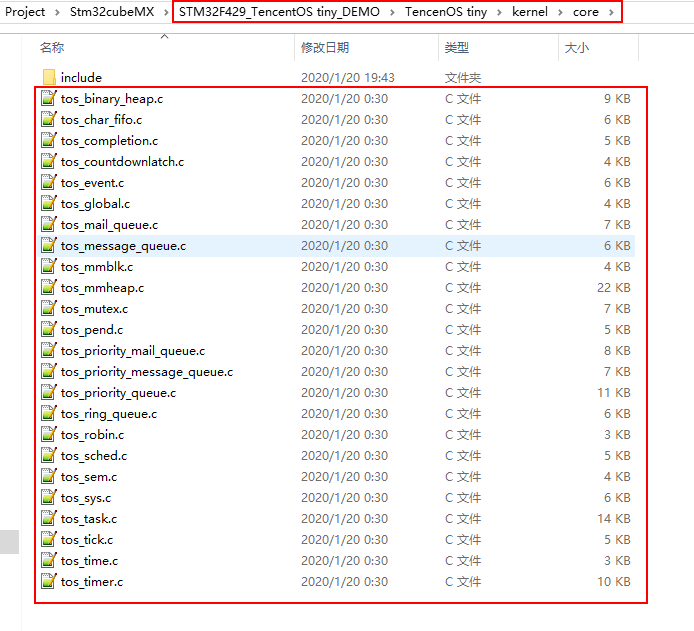This screenshot has height=631, width=694.
Task: Select file name tos_mmheap.c
Action: pos(103,288)
